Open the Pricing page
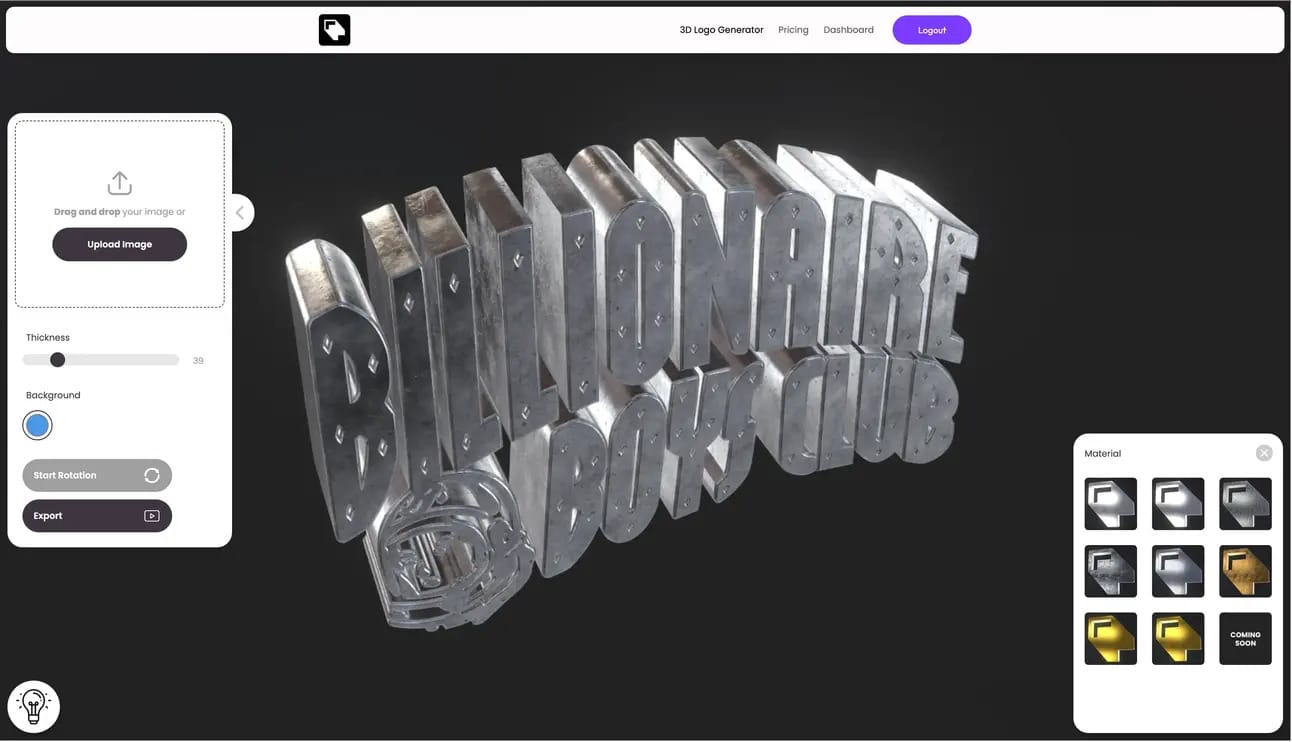This screenshot has width=1292, height=742. [793, 30]
